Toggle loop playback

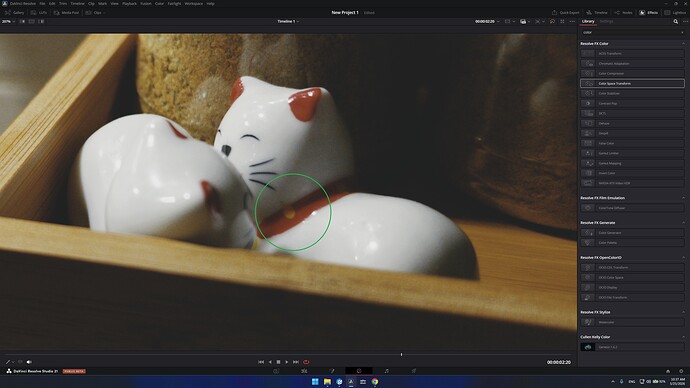[306, 362]
